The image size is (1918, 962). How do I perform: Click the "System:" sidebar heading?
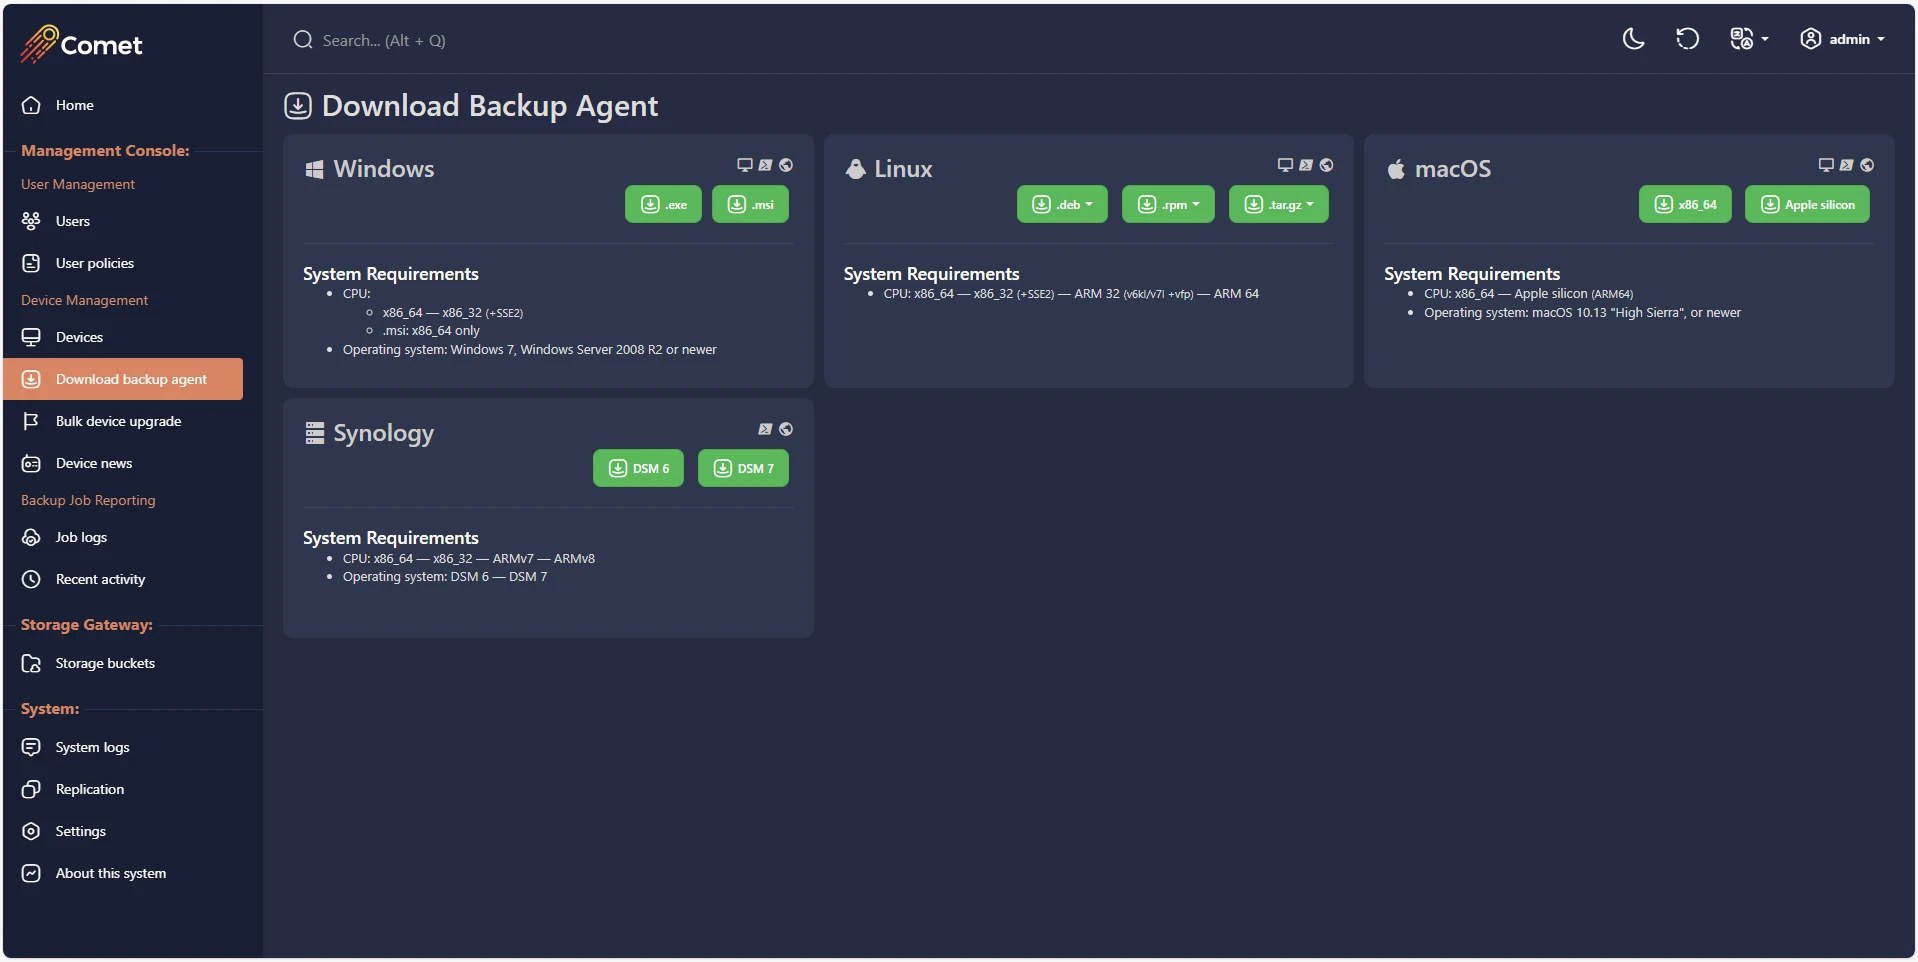click(x=50, y=709)
